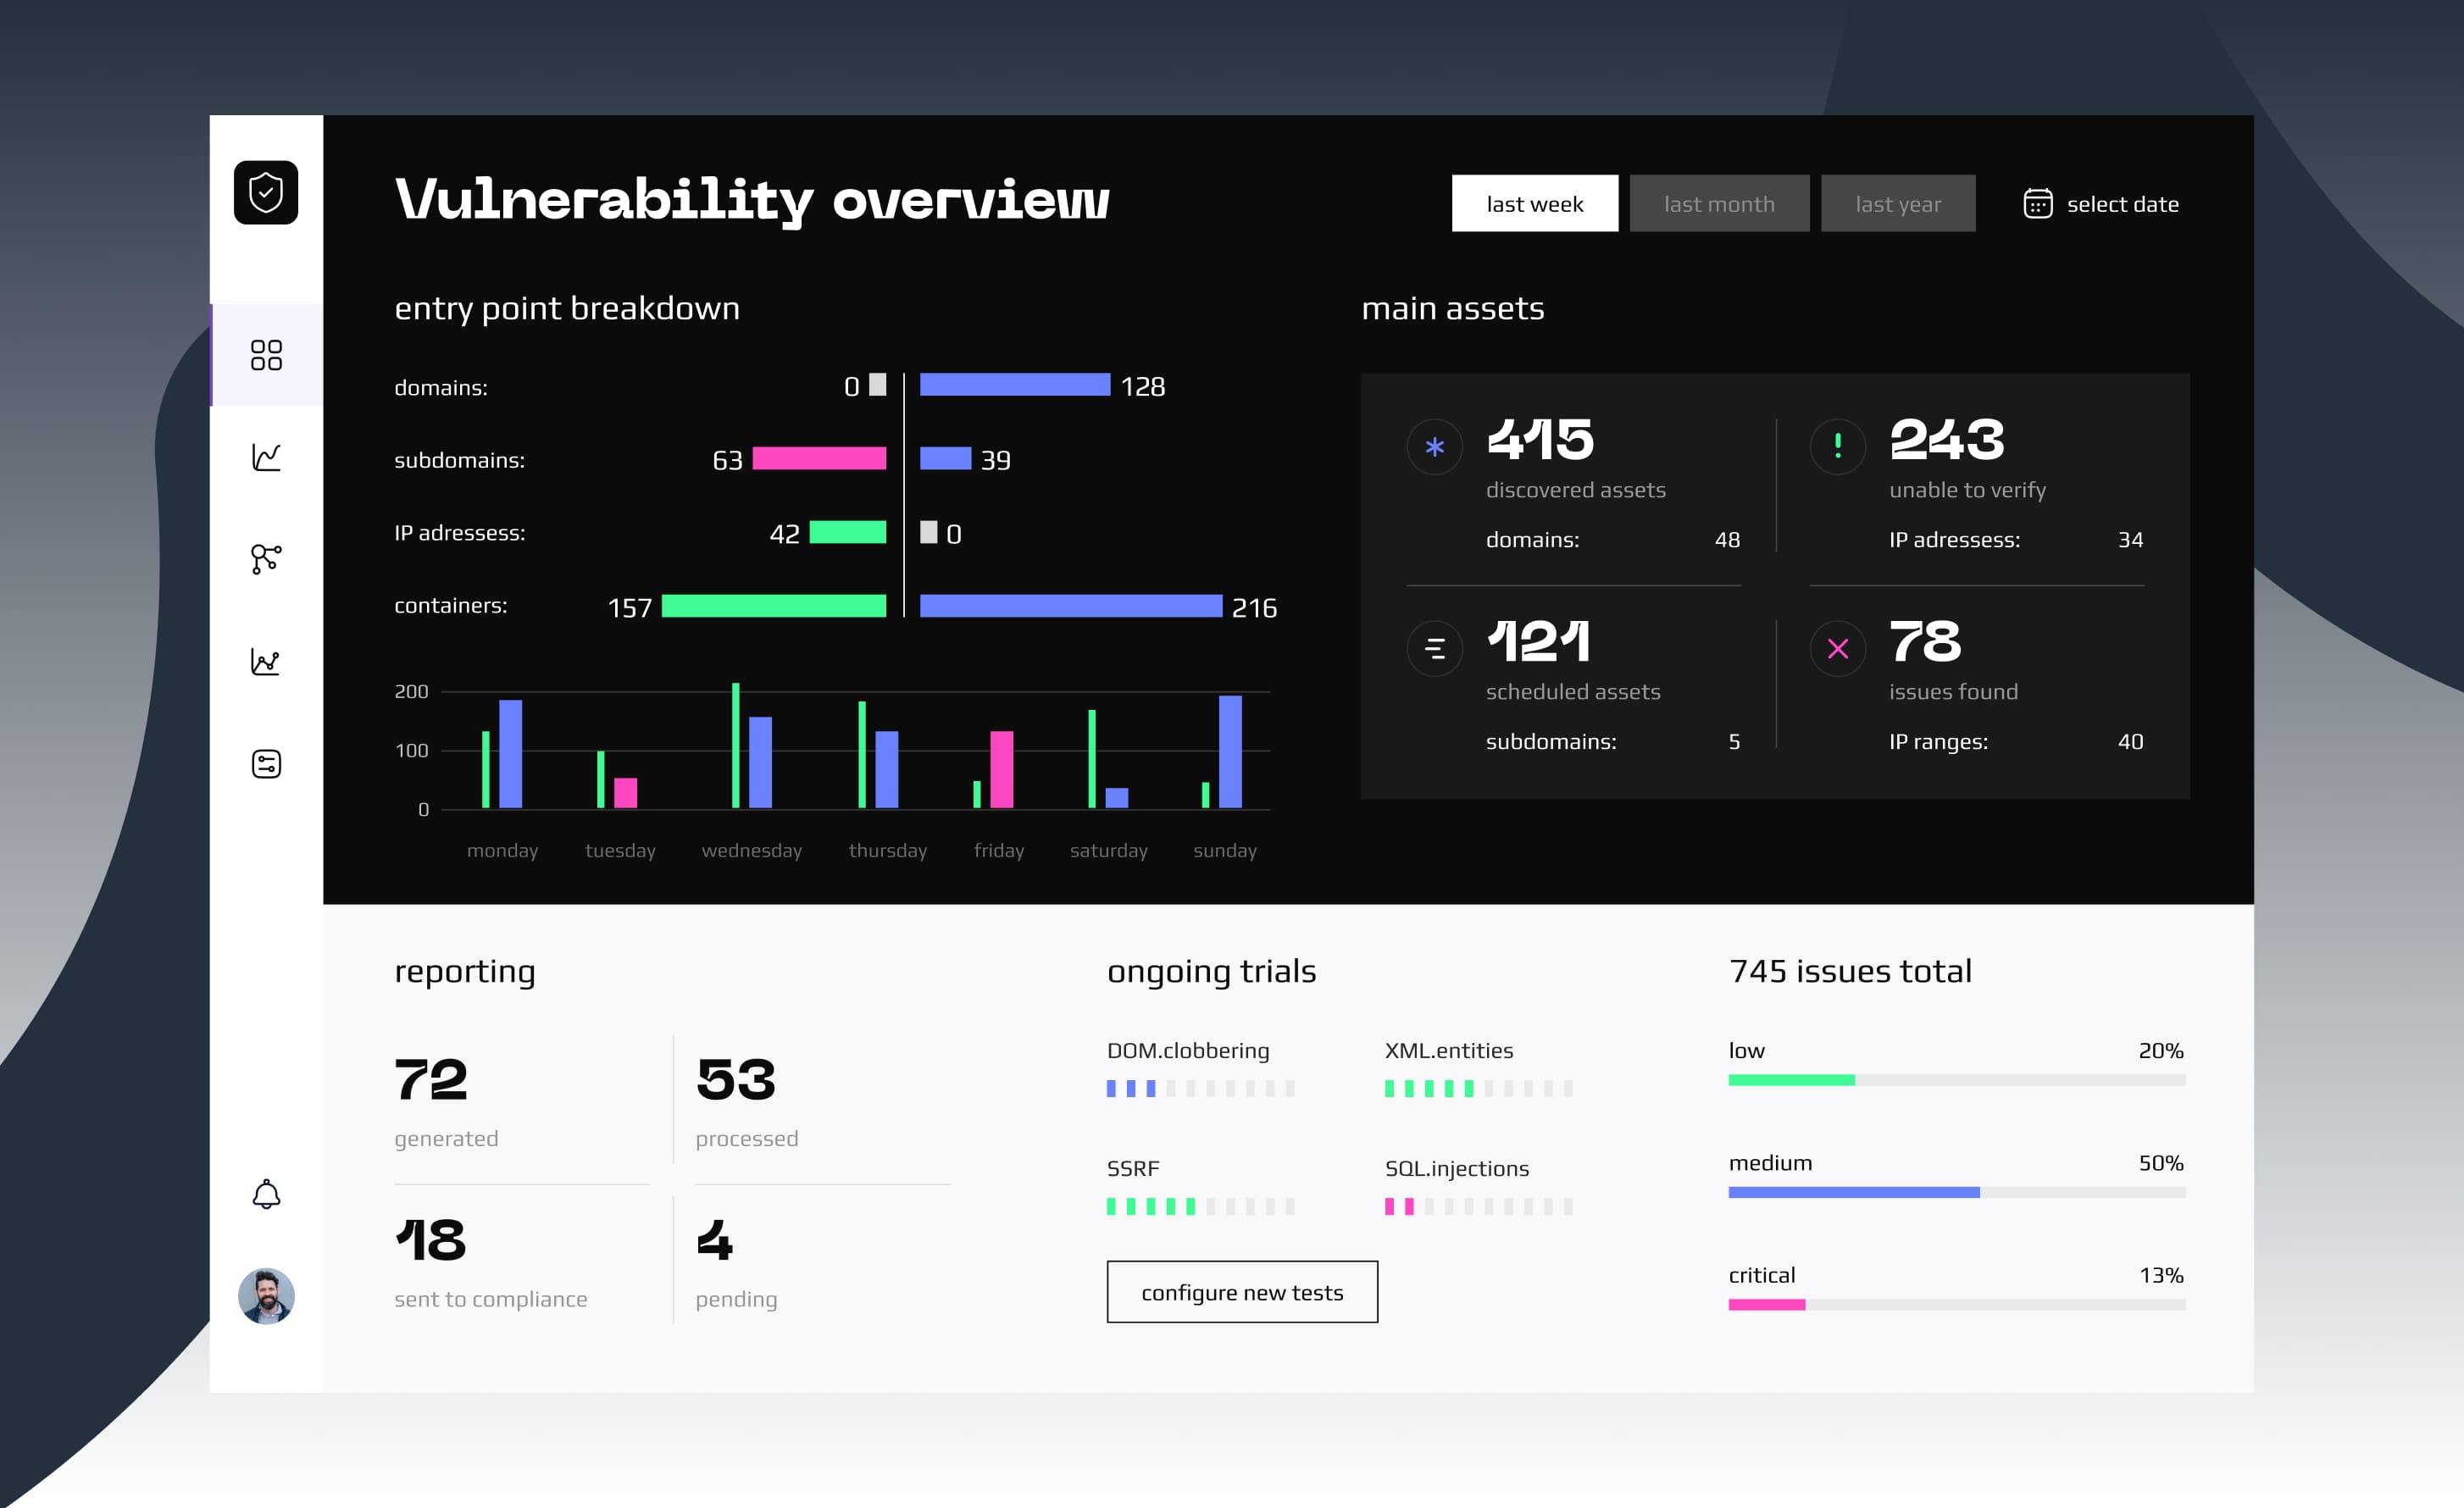Open the line chart sidebar icon
The height and width of the screenshot is (1508, 2464).
click(266, 457)
